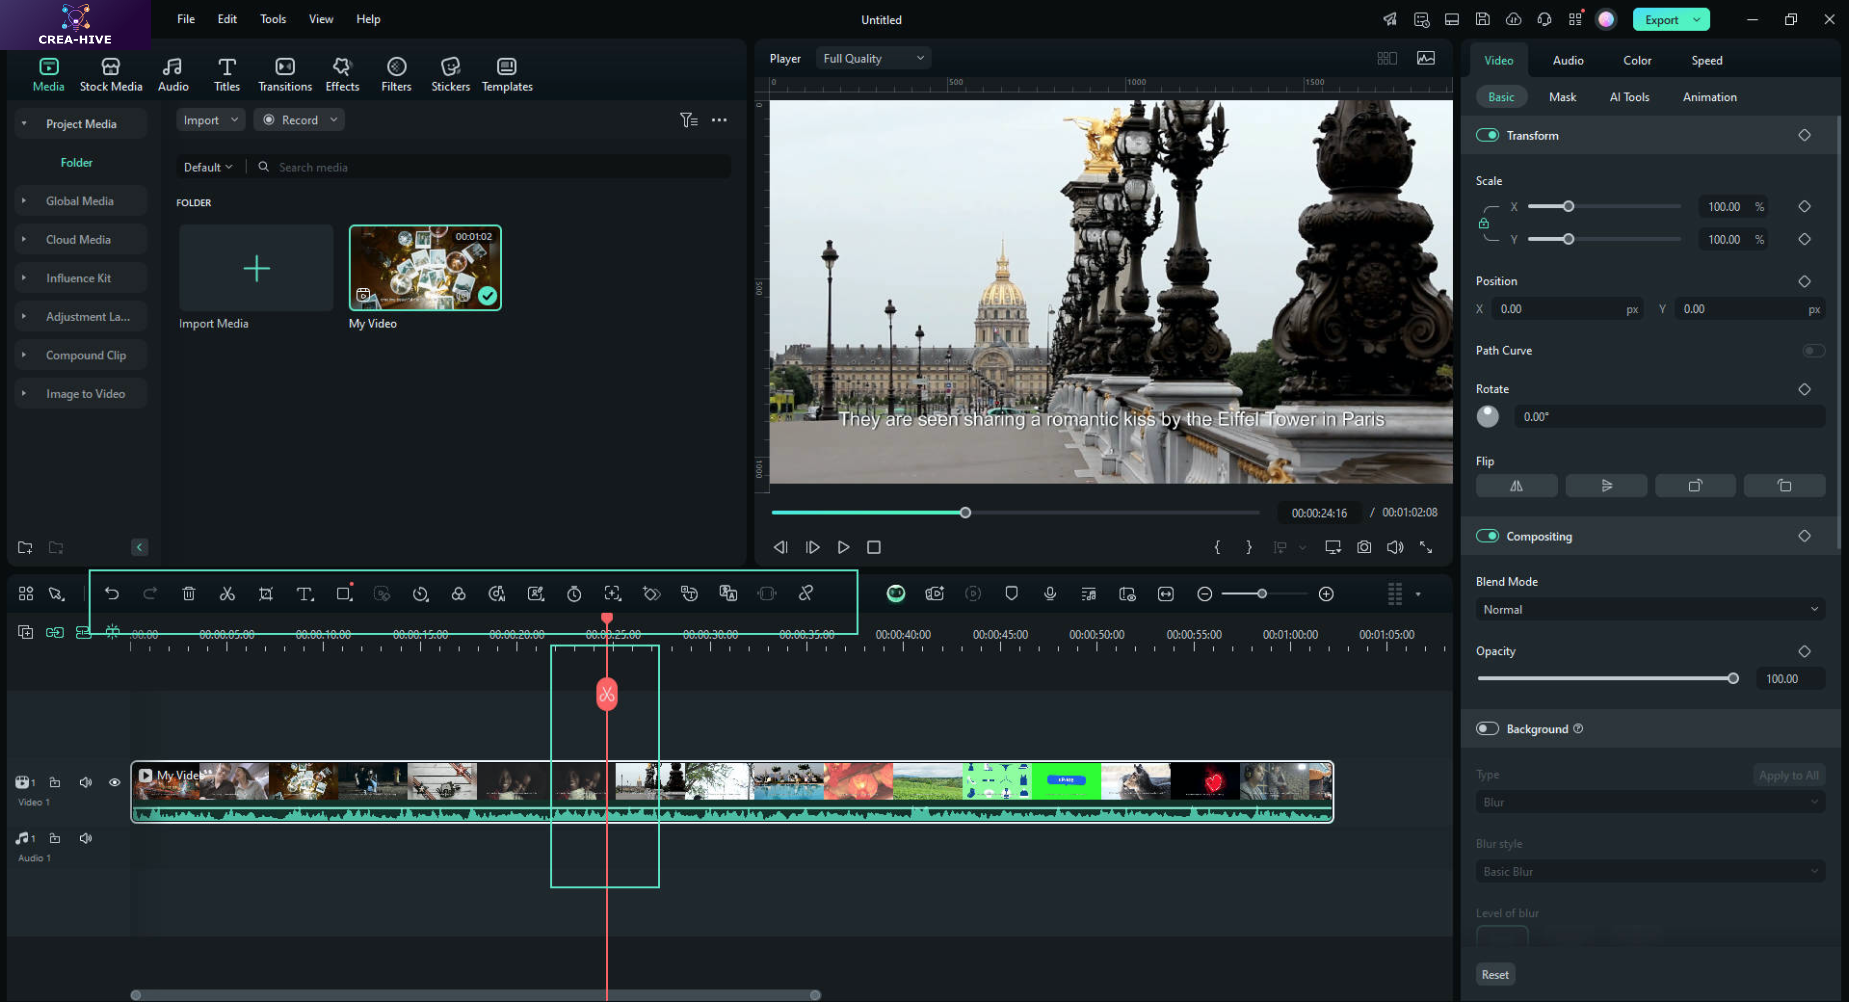
Task: Click the Reset button
Action: pyautogui.click(x=1495, y=975)
